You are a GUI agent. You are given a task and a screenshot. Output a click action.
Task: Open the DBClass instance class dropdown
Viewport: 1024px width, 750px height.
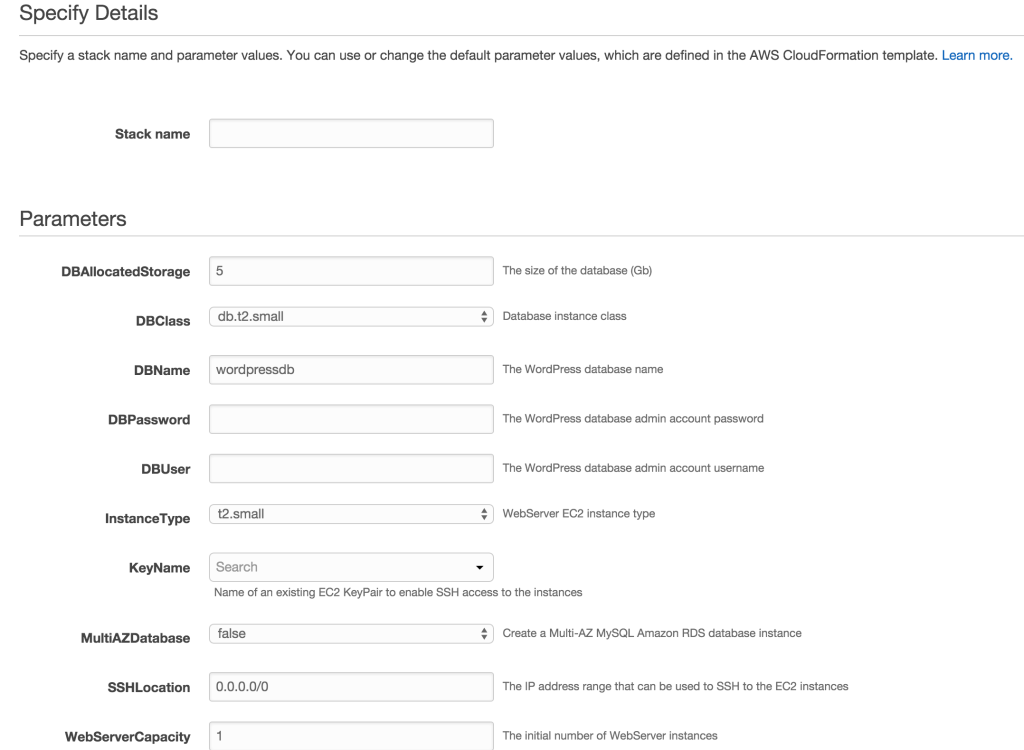pyautogui.click(x=350, y=316)
